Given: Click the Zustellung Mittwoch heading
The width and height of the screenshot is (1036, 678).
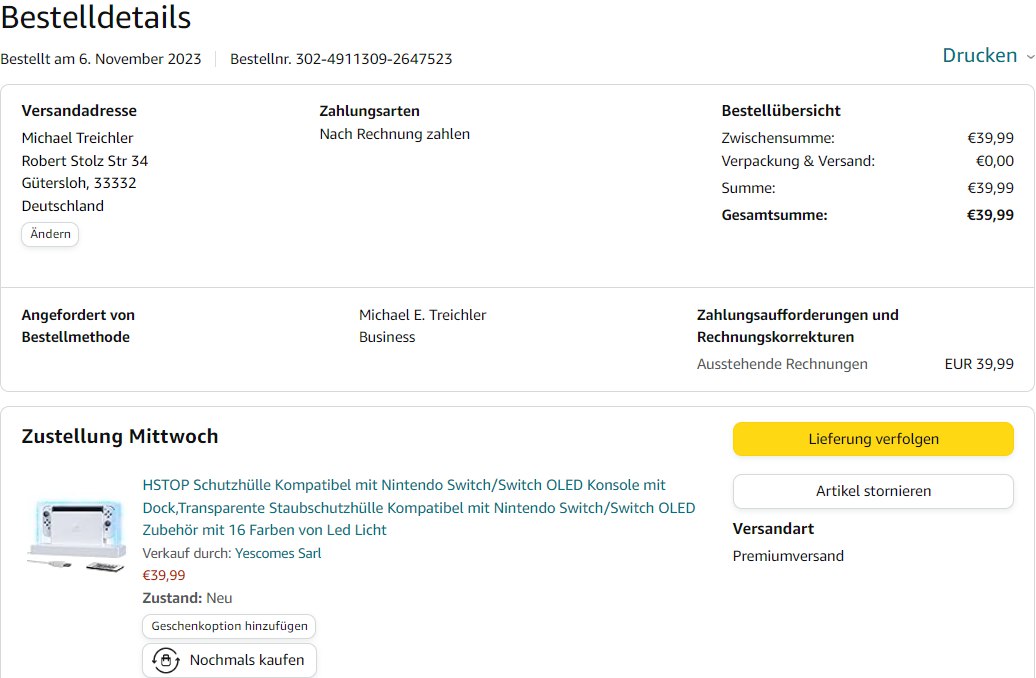Looking at the screenshot, I should [x=120, y=436].
